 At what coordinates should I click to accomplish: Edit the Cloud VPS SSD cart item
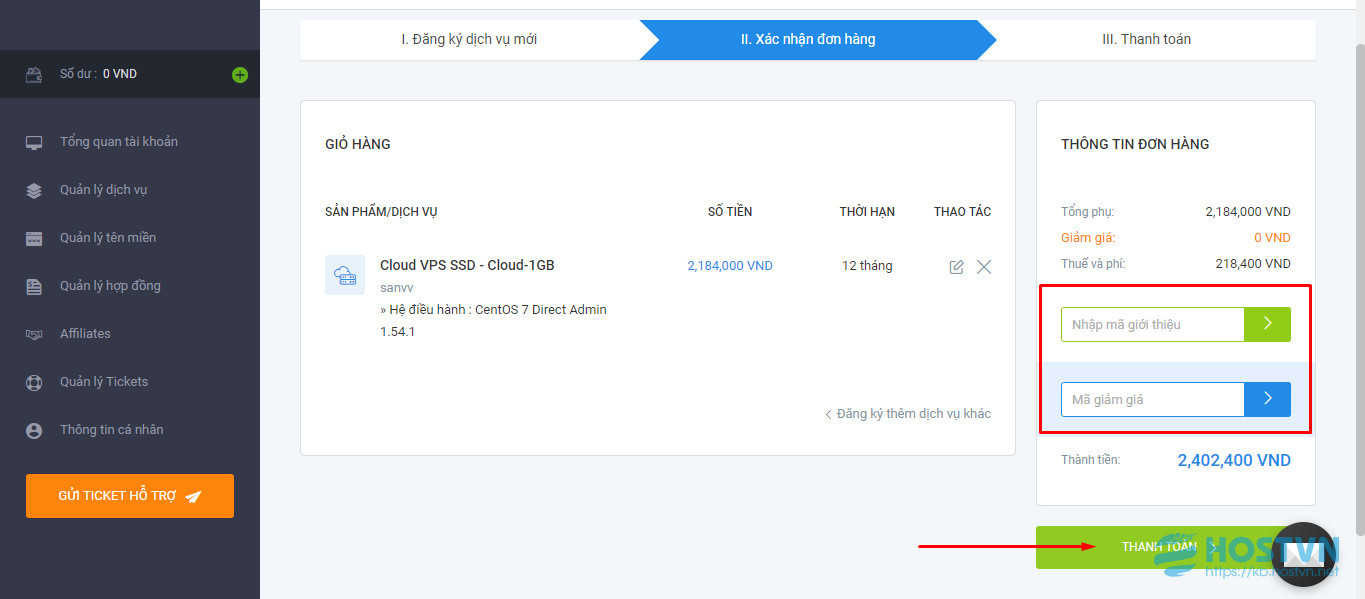pyautogui.click(x=957, y=267)
